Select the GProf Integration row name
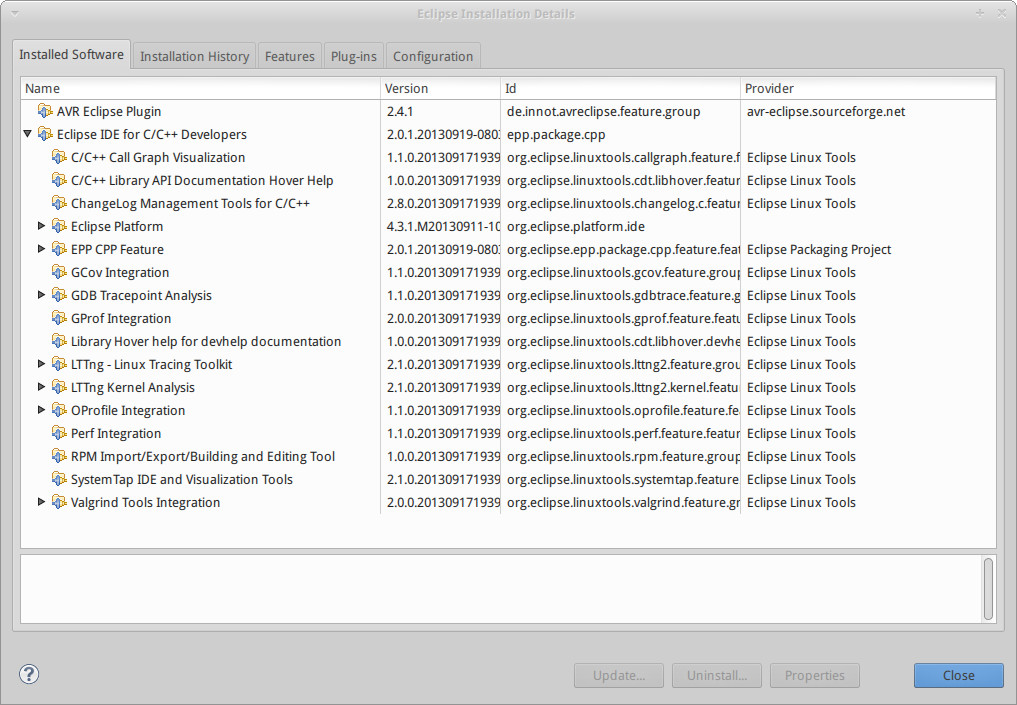Image resolution: width=1017 pixels, height=705 pixels. (121, 318)
